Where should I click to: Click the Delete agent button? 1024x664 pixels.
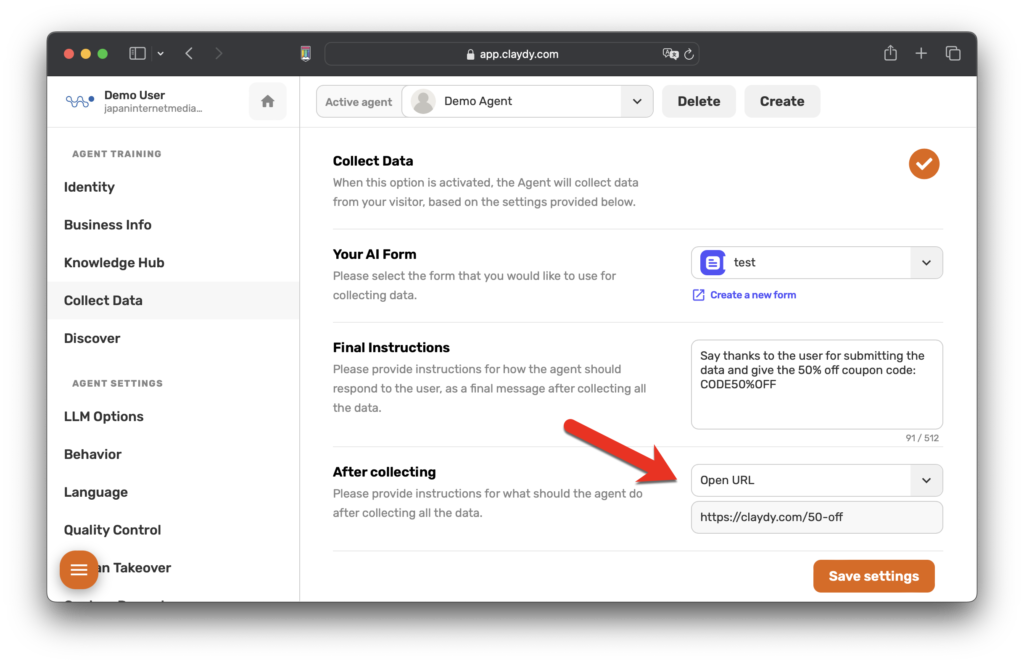pos(698,101)
